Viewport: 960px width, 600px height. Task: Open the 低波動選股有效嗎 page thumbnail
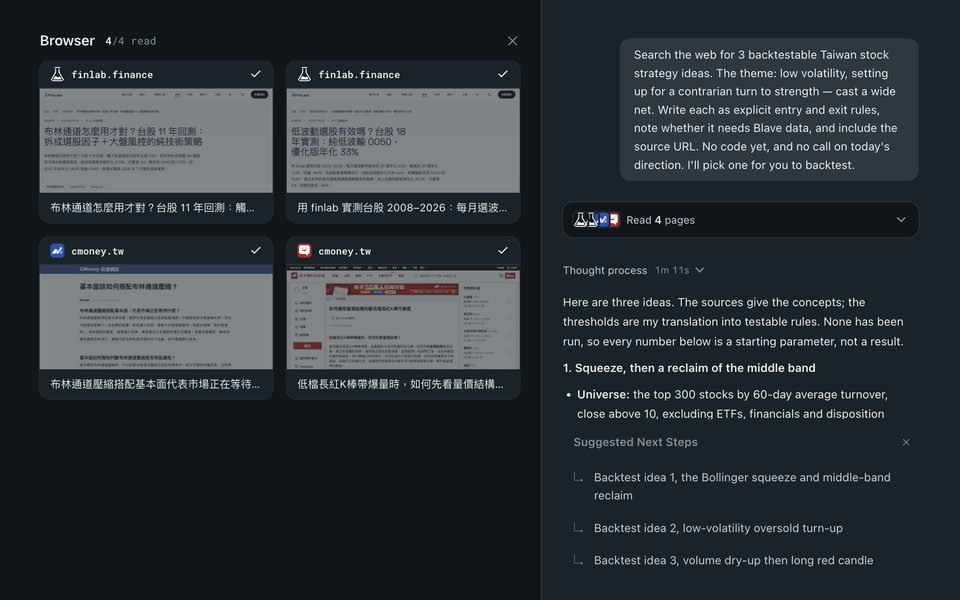(x=403, y=141)
